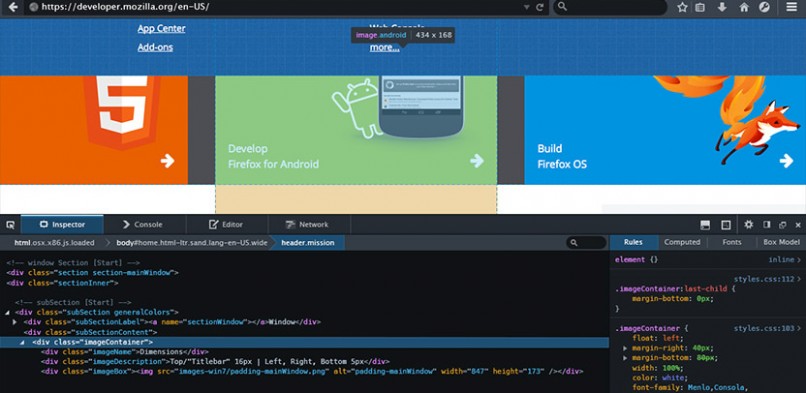Go back with the browser back arrow
806x393 pixels.
point(13,7)
